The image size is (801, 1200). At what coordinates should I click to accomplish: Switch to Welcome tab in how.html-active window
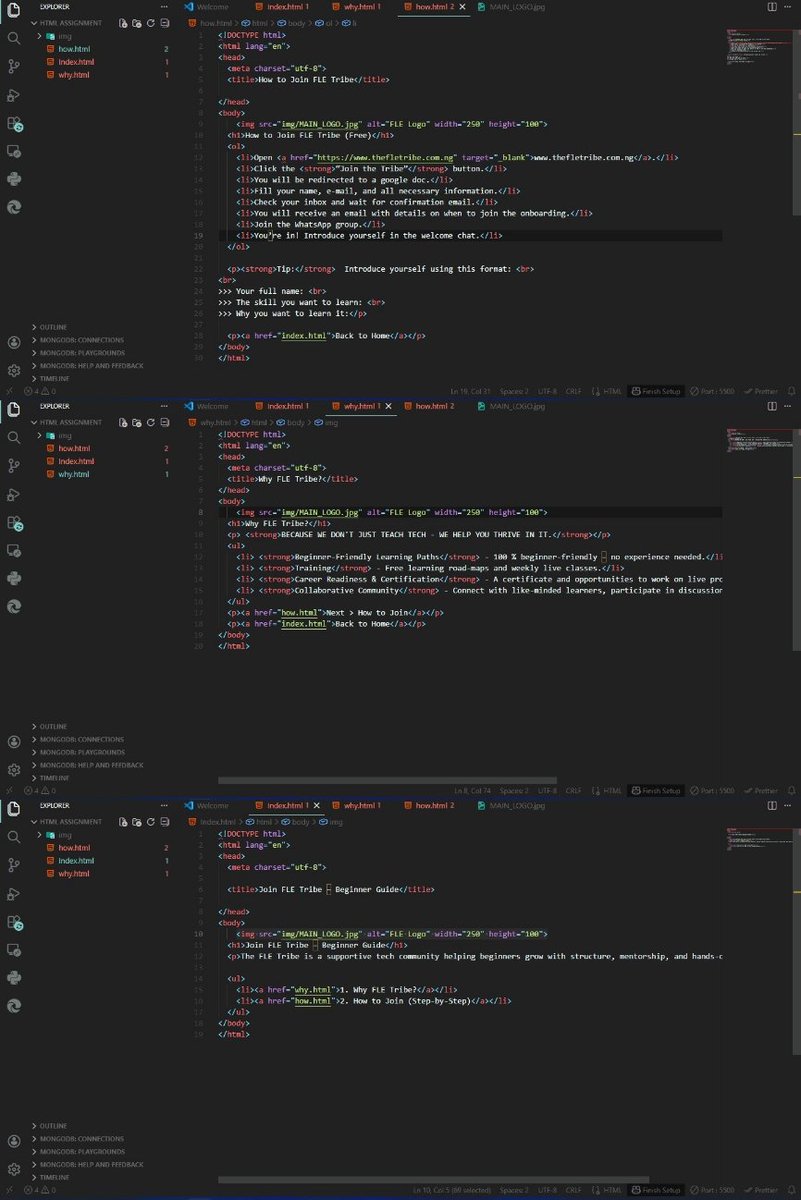click(206, 6)
